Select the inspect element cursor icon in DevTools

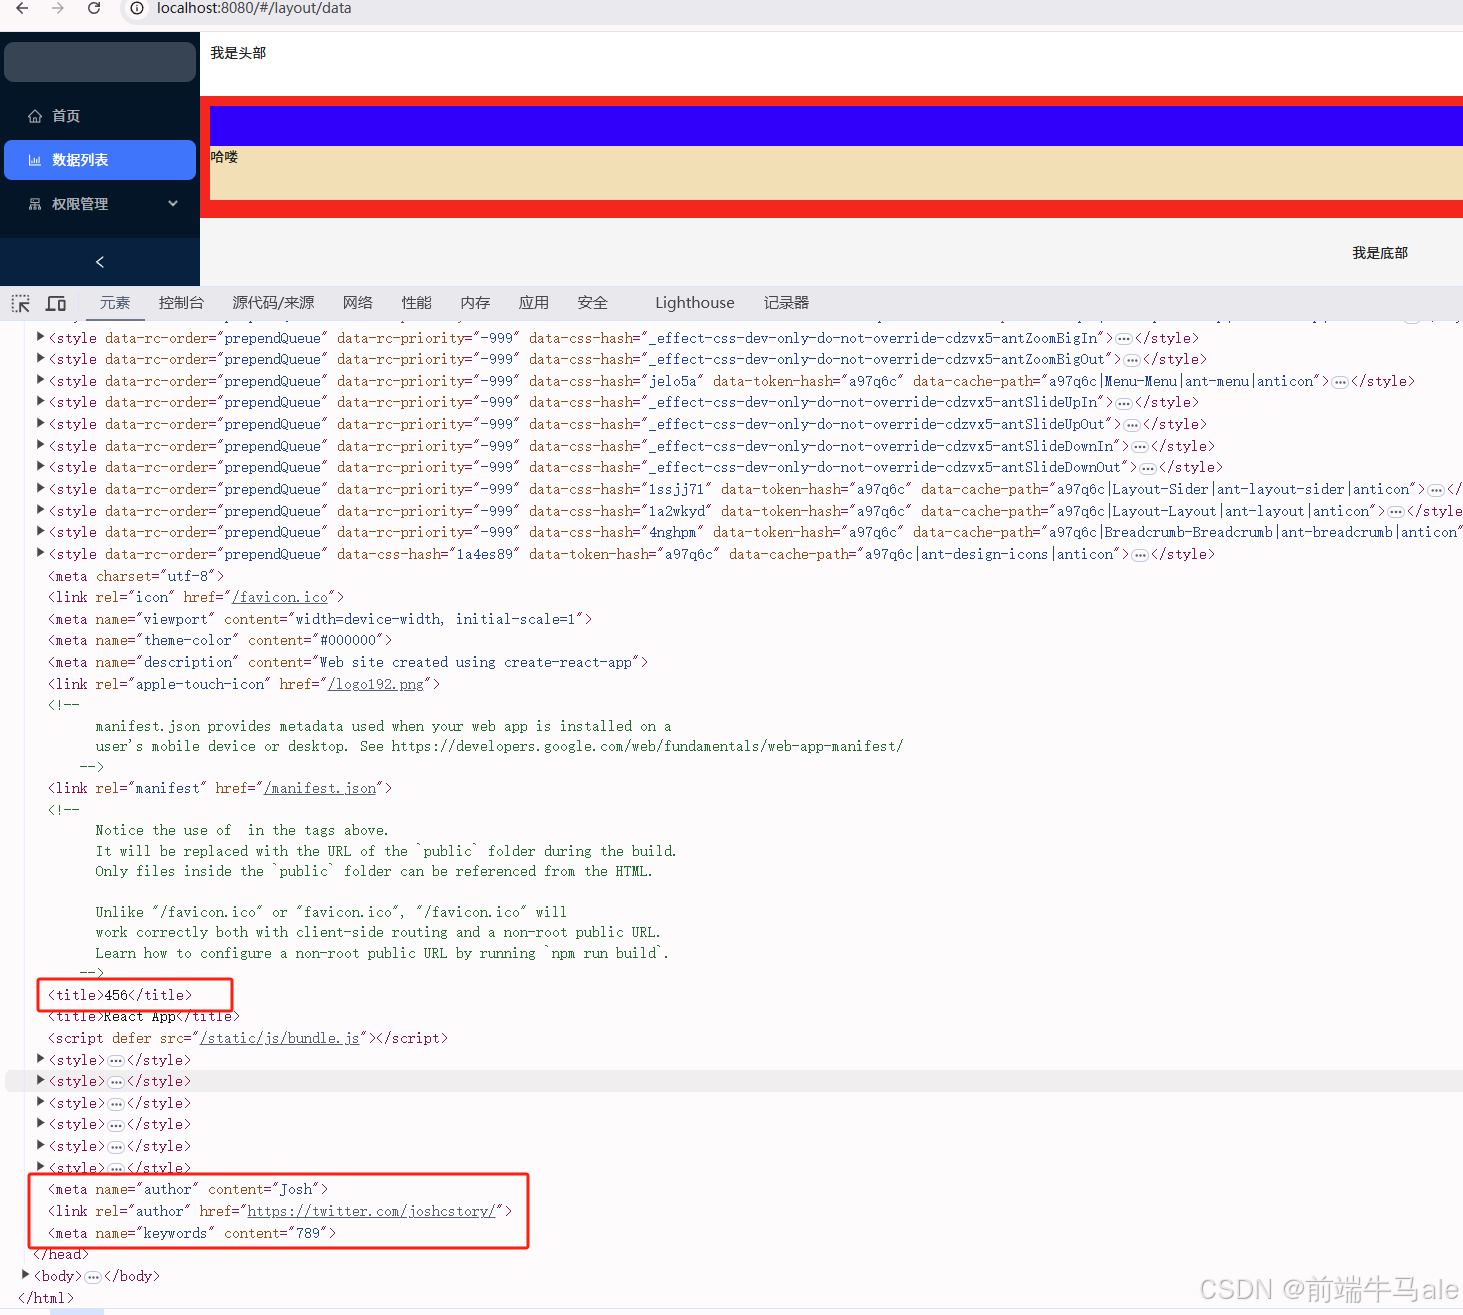20,302
